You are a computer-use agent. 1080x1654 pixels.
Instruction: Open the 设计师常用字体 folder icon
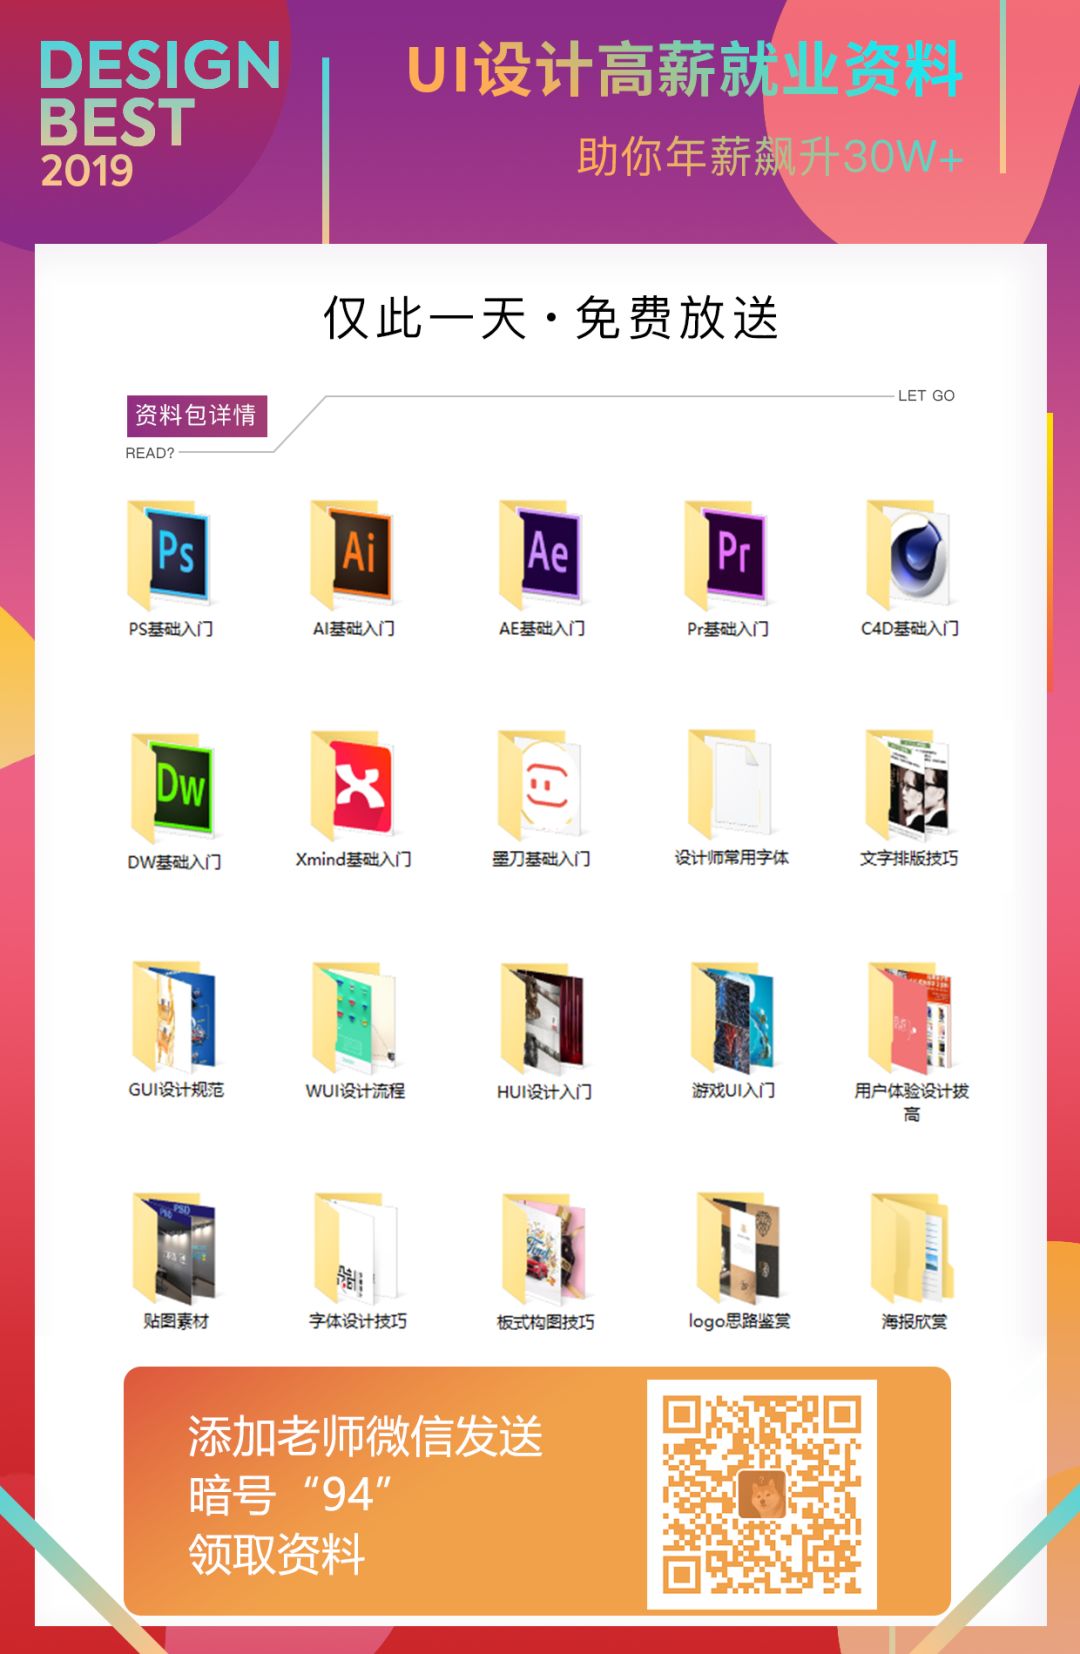730,784
